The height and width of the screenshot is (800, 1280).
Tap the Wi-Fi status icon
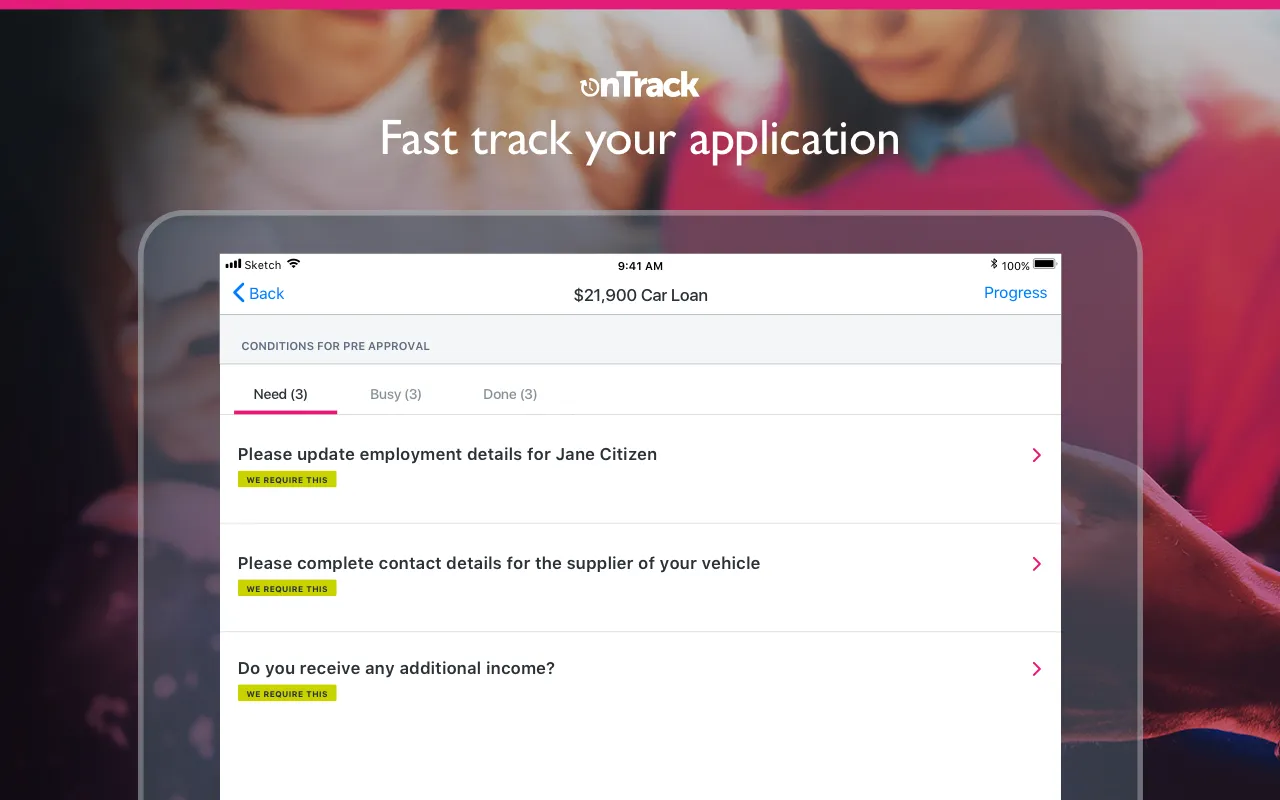pos(293,264)
